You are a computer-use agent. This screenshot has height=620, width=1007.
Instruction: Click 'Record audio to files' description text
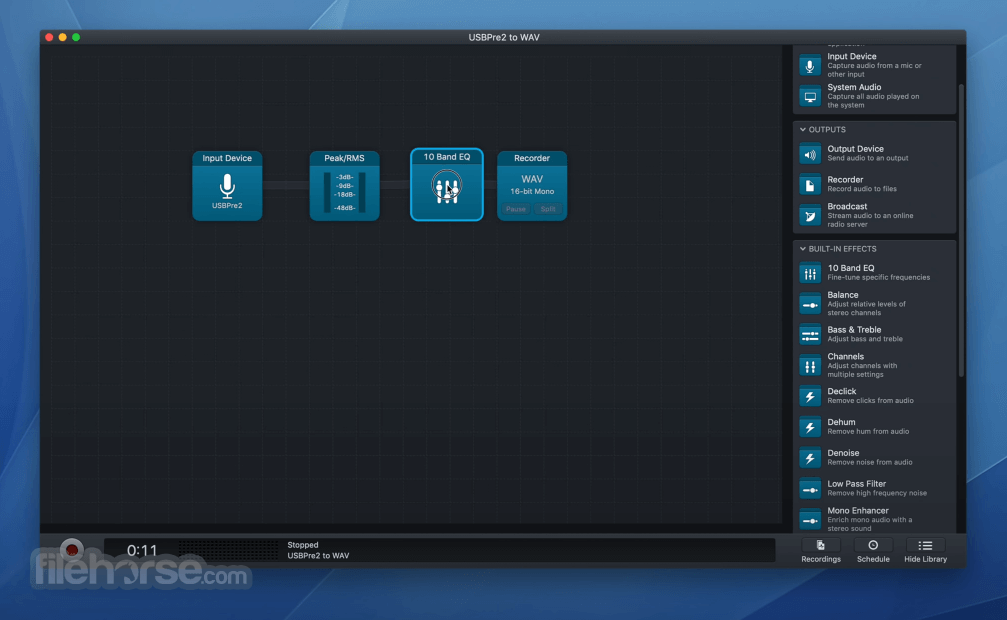pyautogui.click(x=862, y=189)
